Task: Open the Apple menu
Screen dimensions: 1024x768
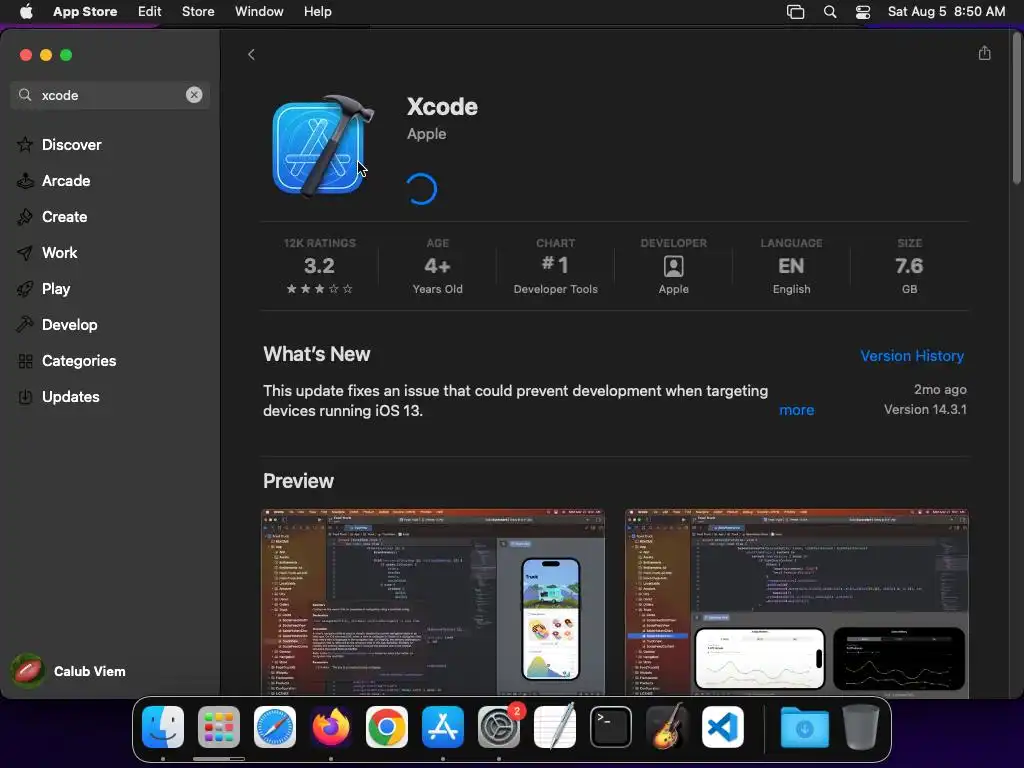Action: point(26,12)
